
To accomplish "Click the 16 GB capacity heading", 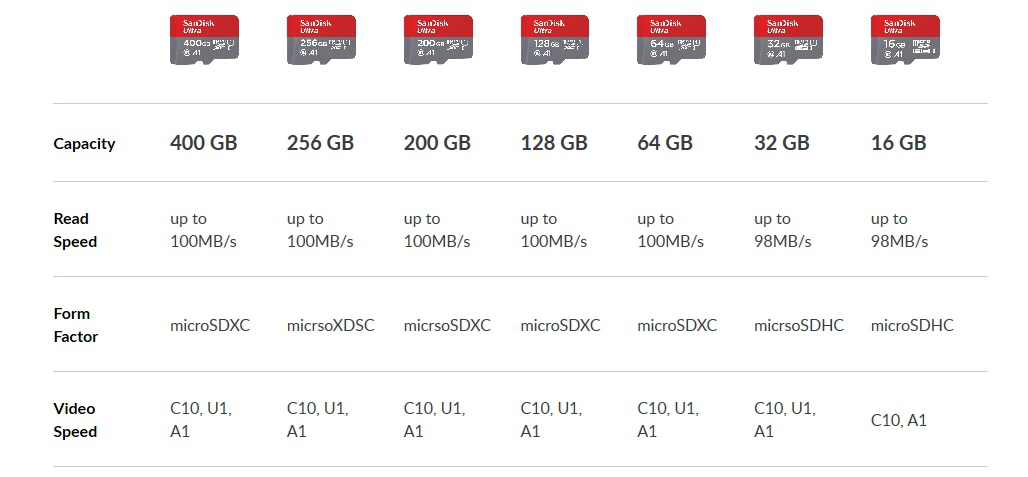I will 899,143.
